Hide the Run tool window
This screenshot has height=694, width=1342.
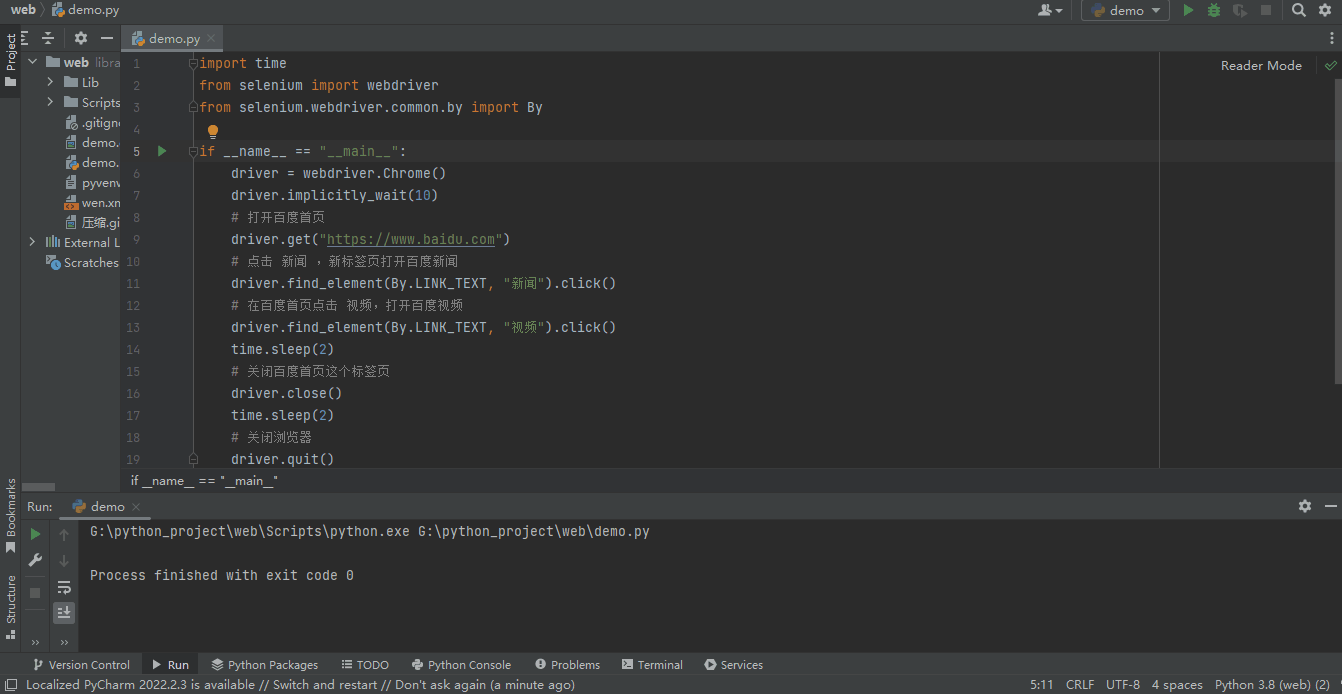point(1330,506)
